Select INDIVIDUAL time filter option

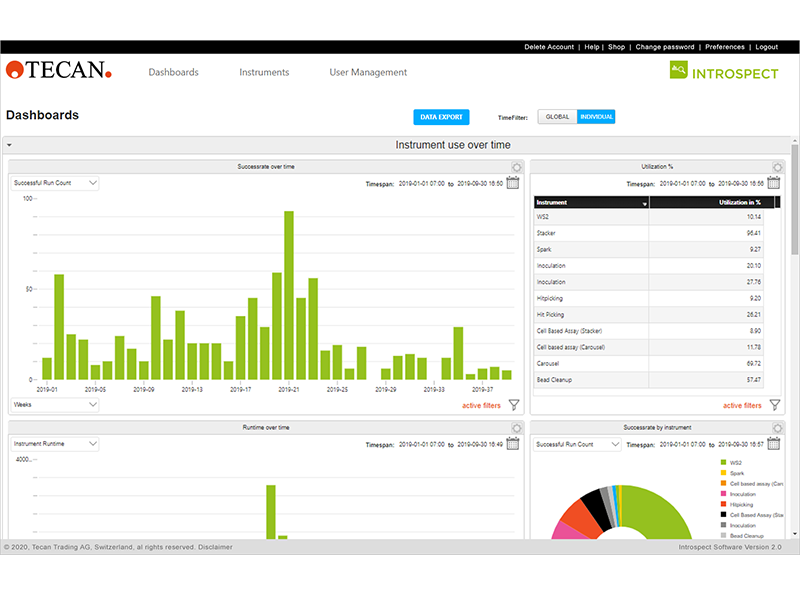[x=597, y=117]
